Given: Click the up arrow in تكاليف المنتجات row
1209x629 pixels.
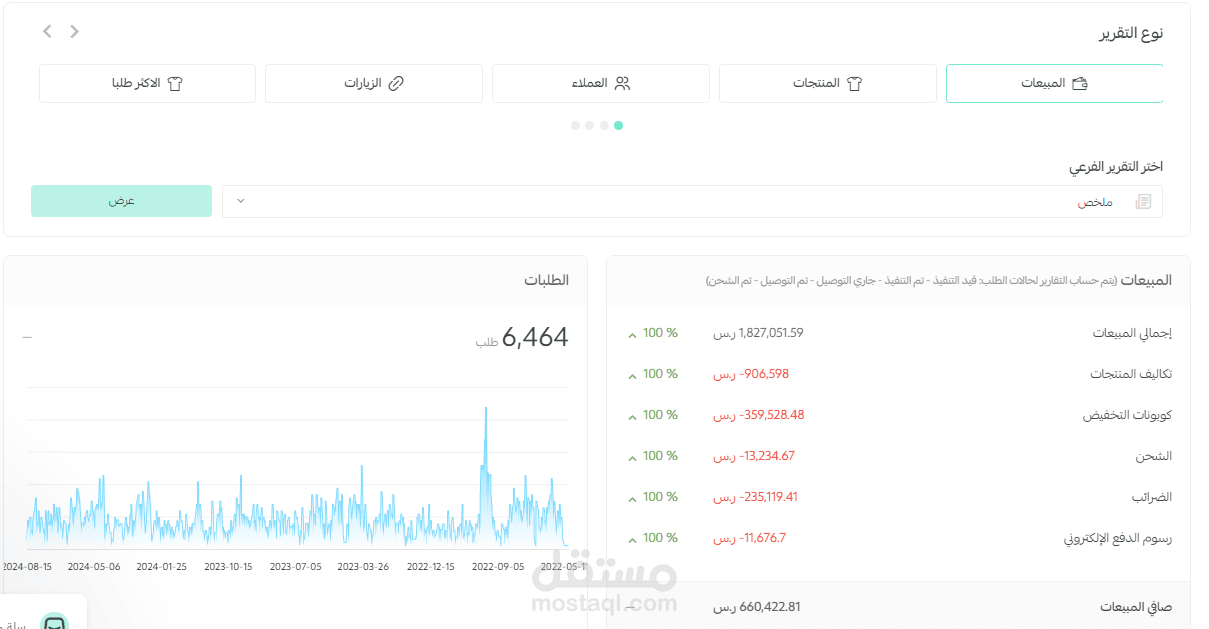Looking at the screenshot, I should (x=632, y=376).
